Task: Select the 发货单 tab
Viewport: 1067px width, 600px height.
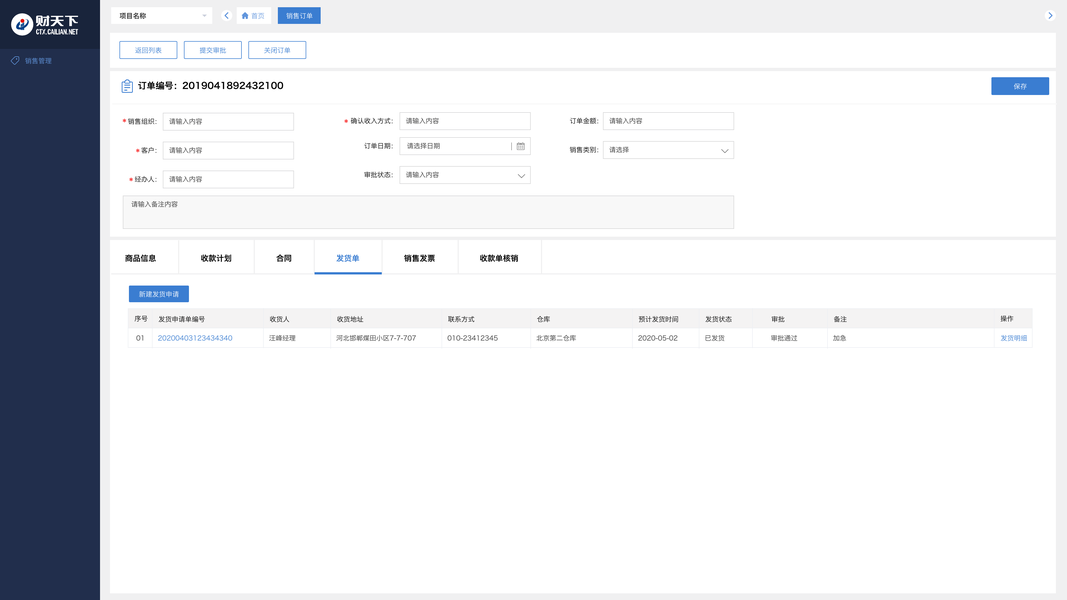Action: [x=348, y=258]
